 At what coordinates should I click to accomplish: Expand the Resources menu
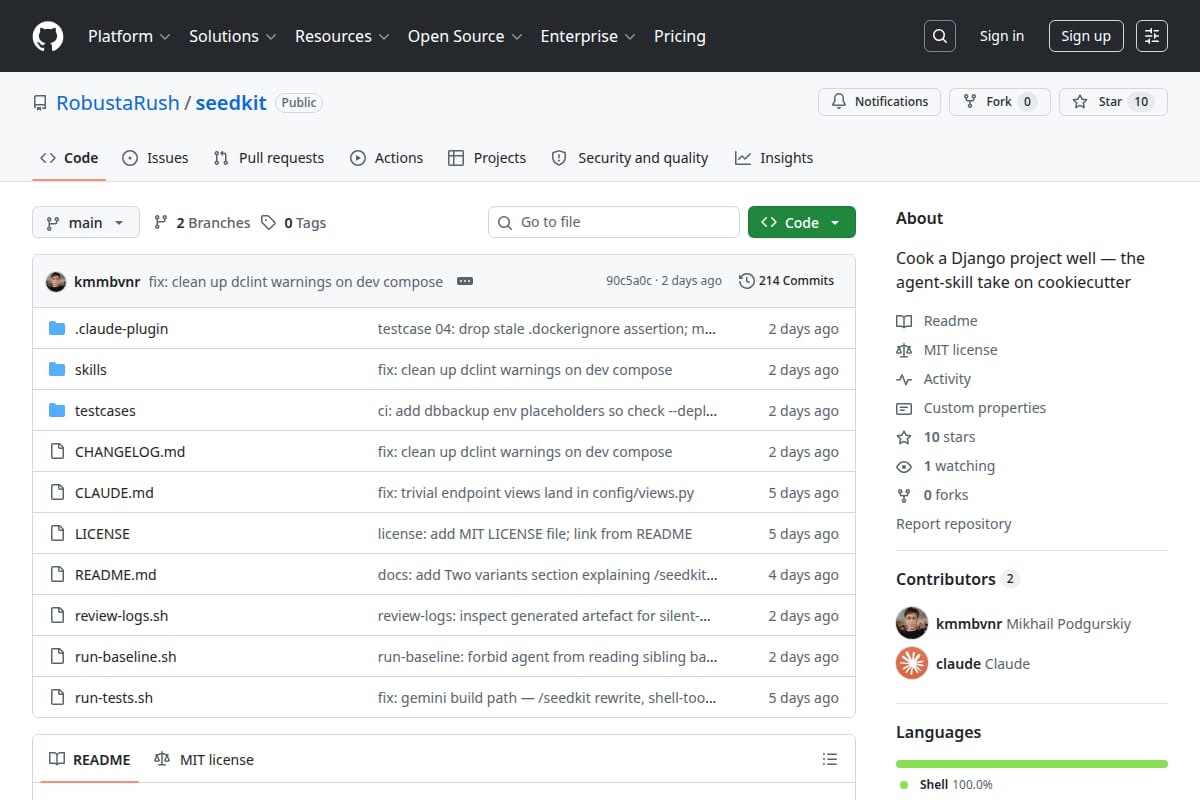point(342,36)
